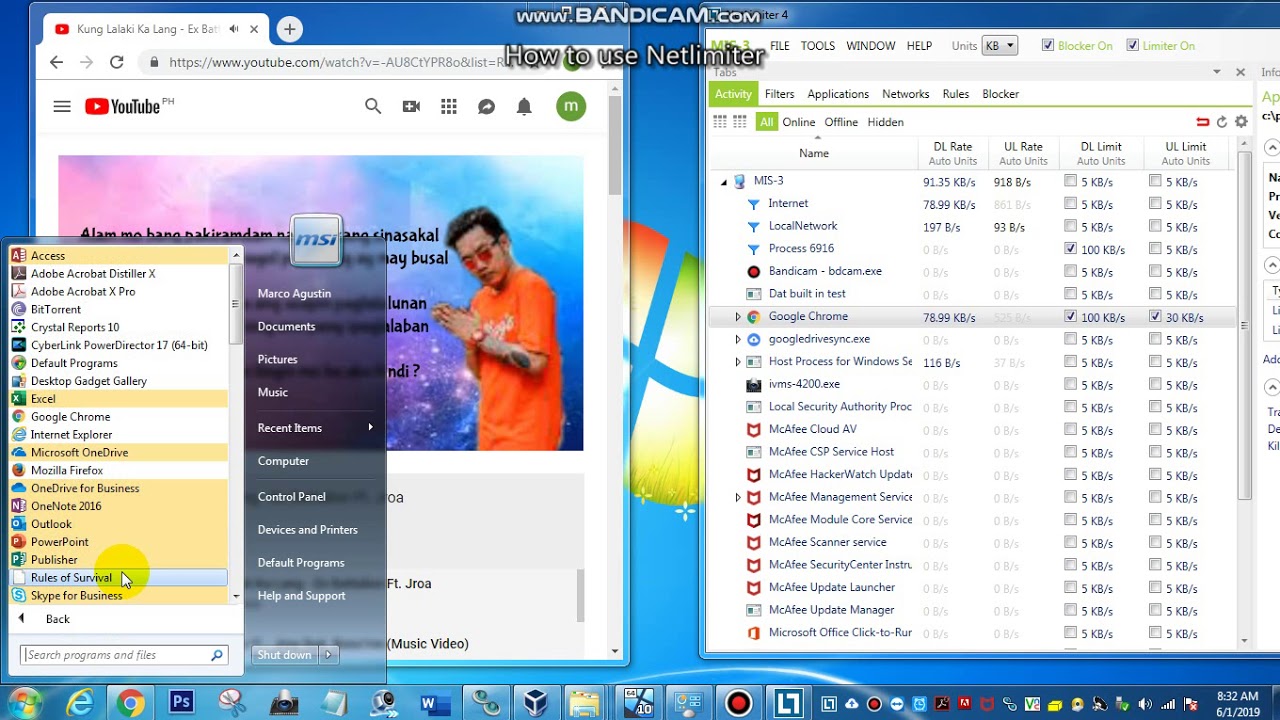The width and height of the screenshot is (1280, 720).
Task: Open NetLimiter FILE menu
Action: [x=780, y=46]
